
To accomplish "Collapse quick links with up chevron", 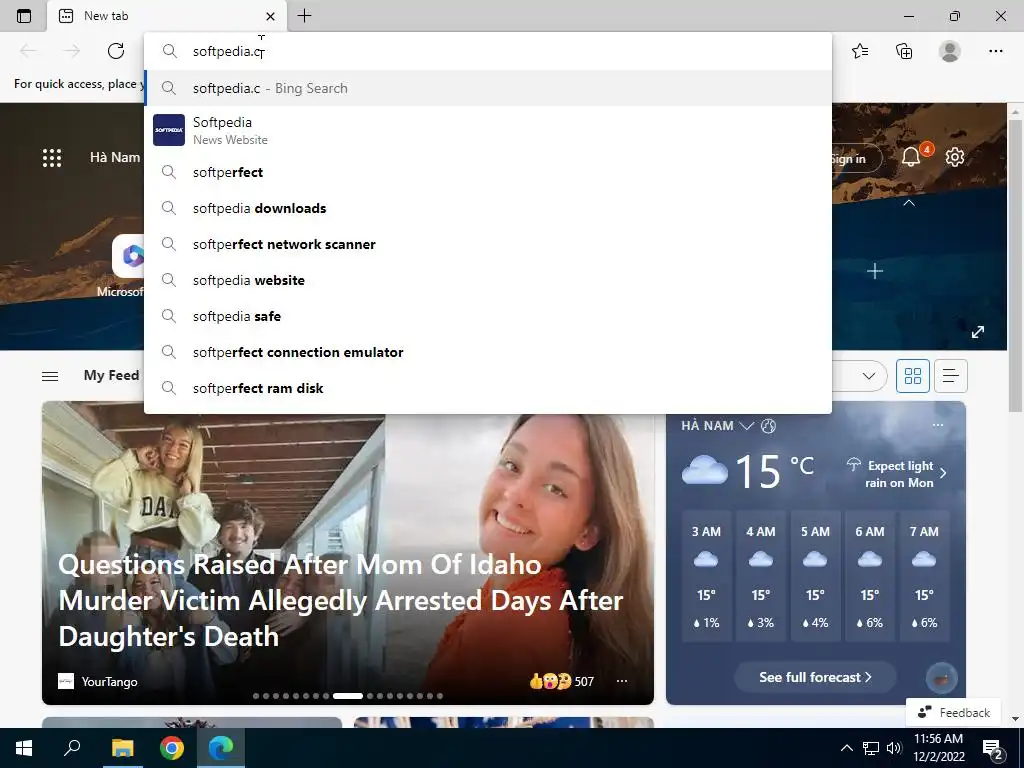I will [908, 203].
